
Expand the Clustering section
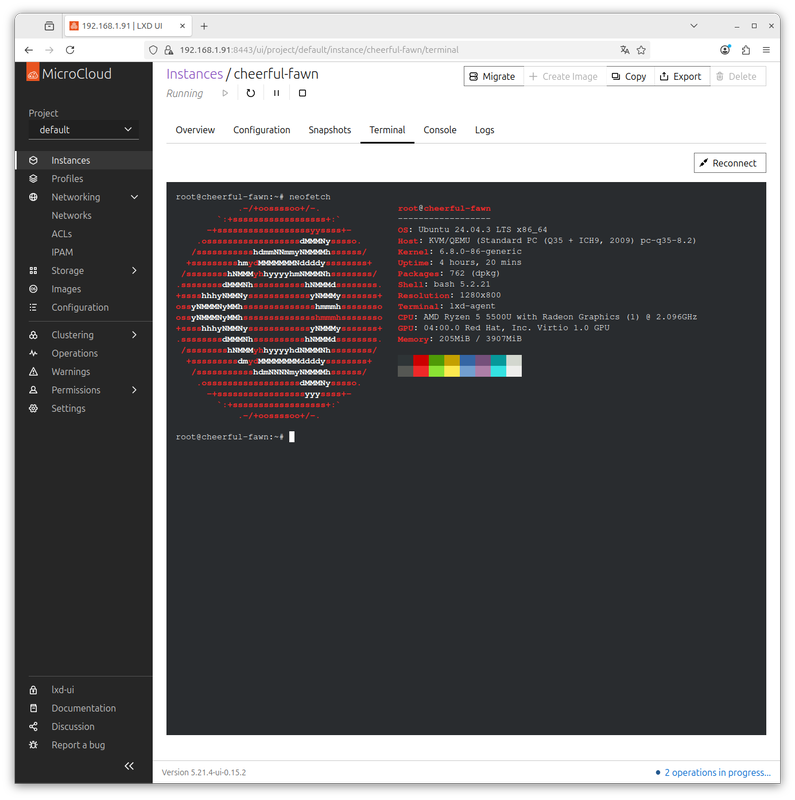tap(134, 335)
